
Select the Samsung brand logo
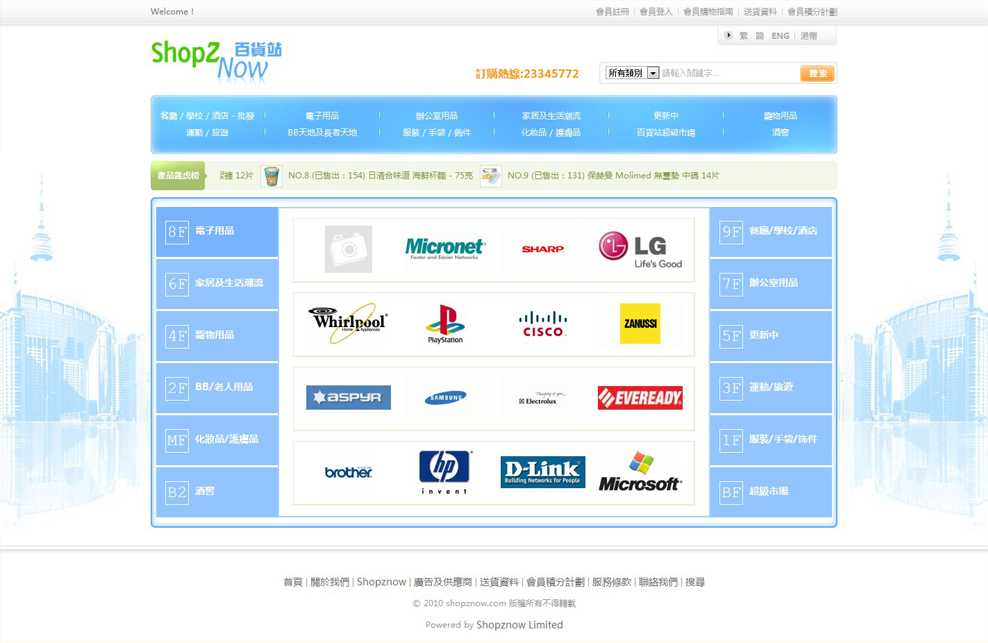(x=445, y=398)
